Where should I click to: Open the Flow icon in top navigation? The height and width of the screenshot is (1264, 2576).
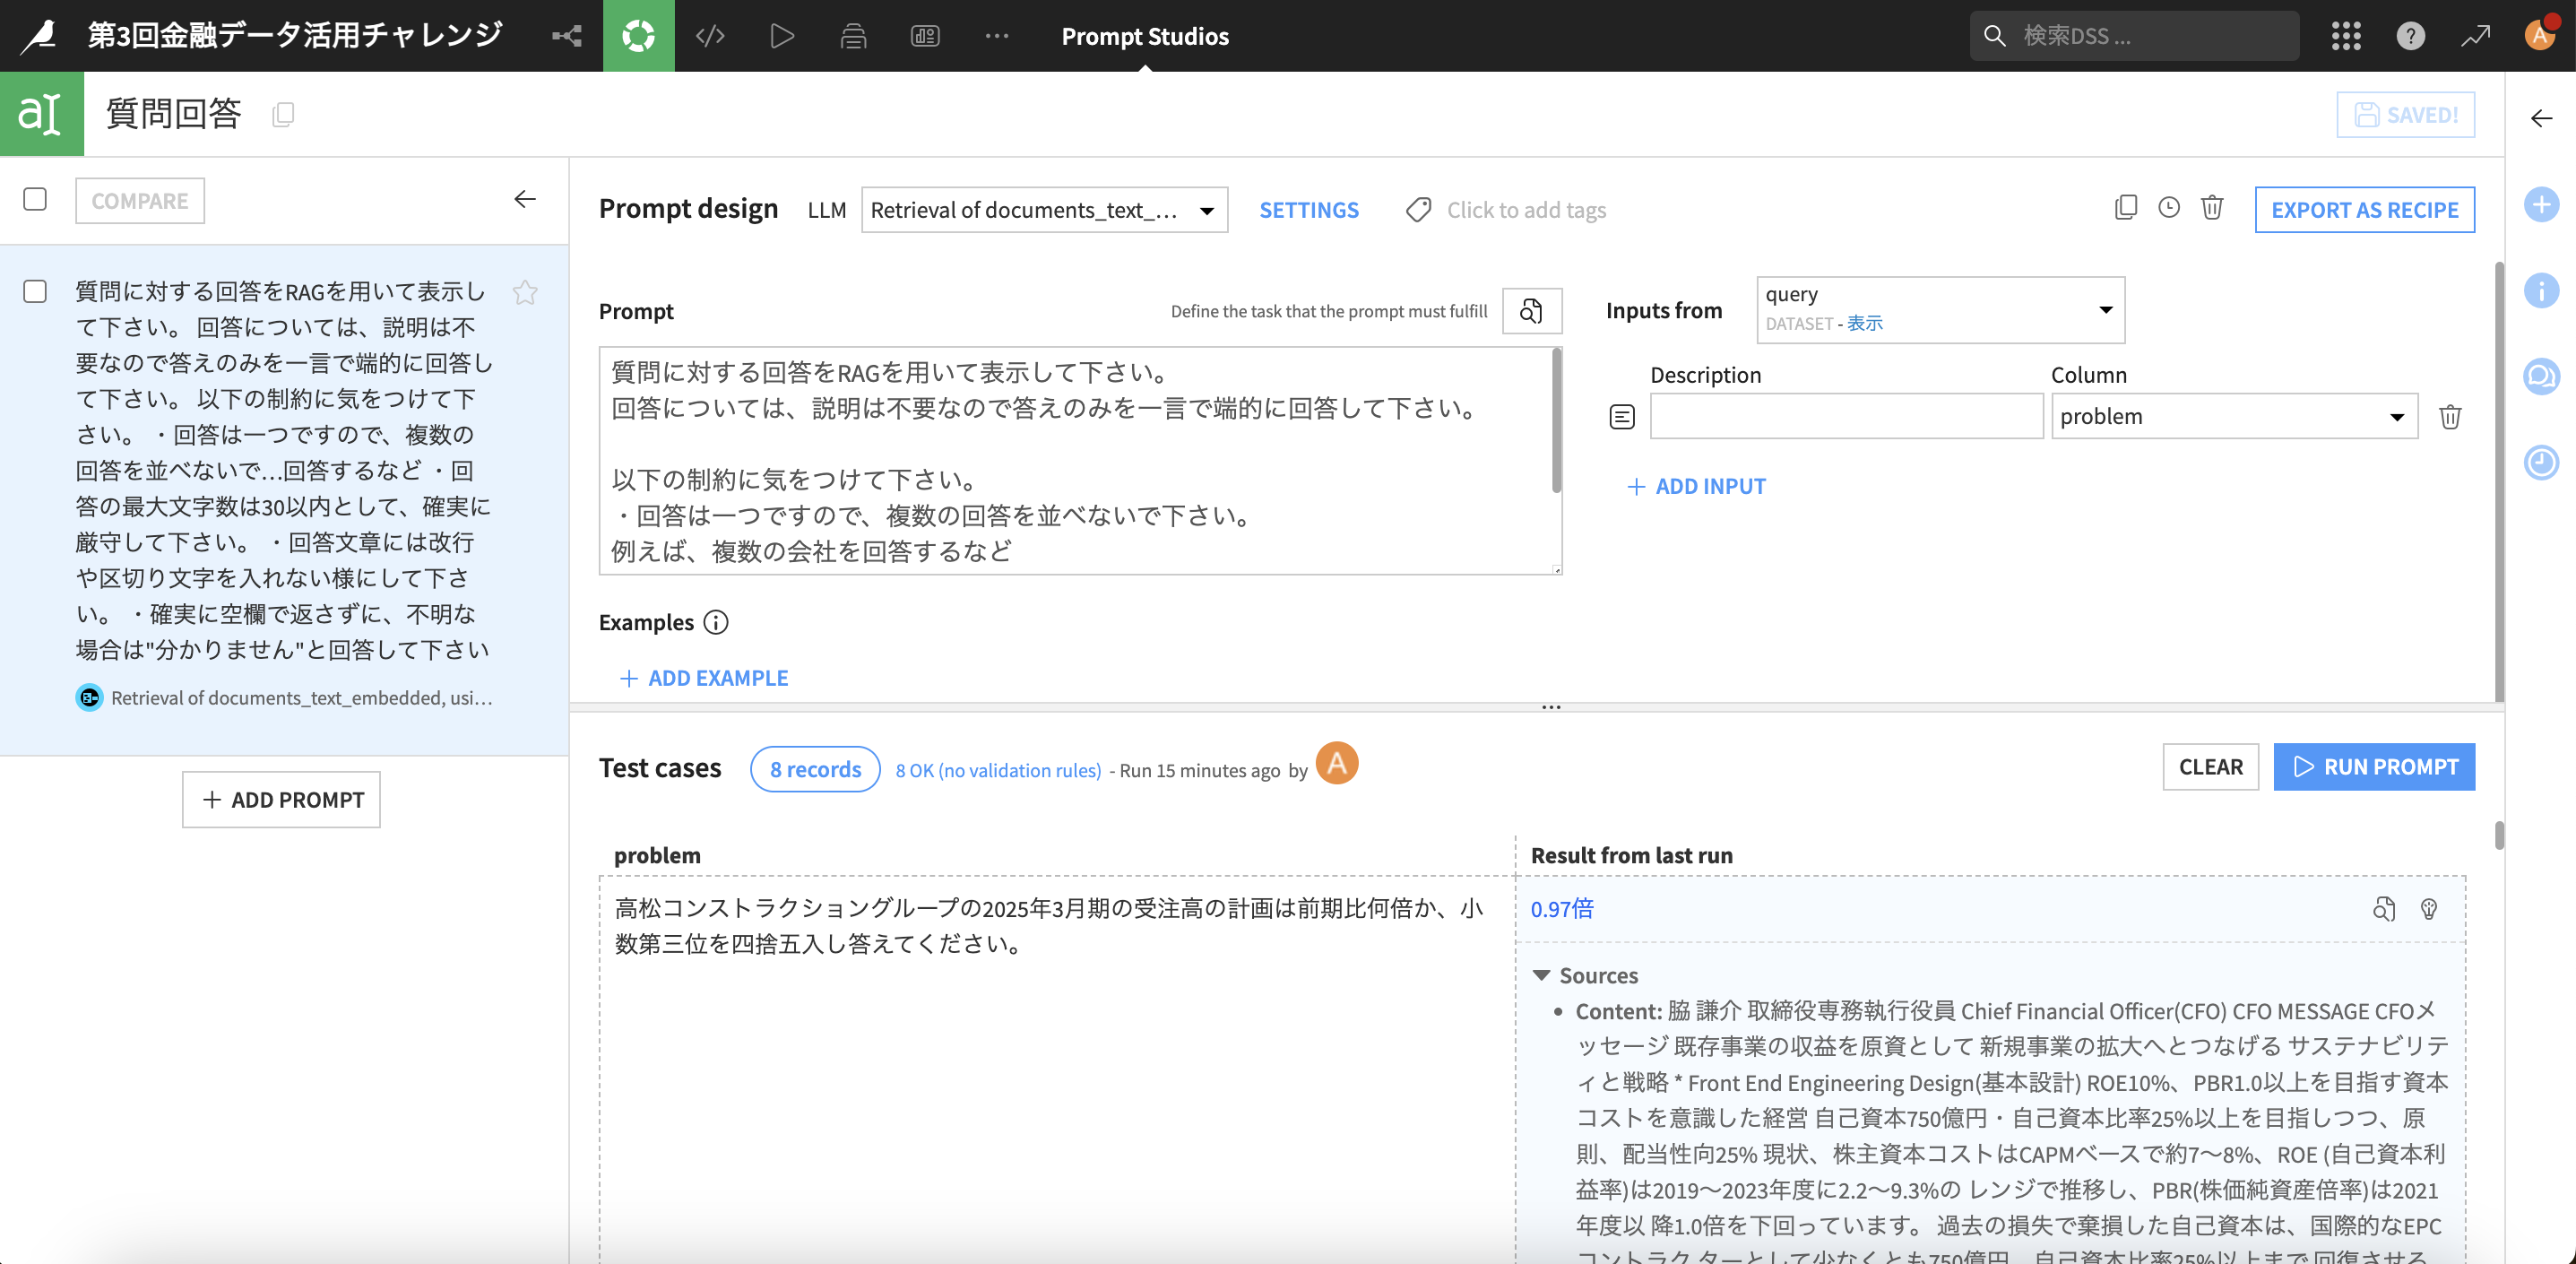tap(567, 36)
